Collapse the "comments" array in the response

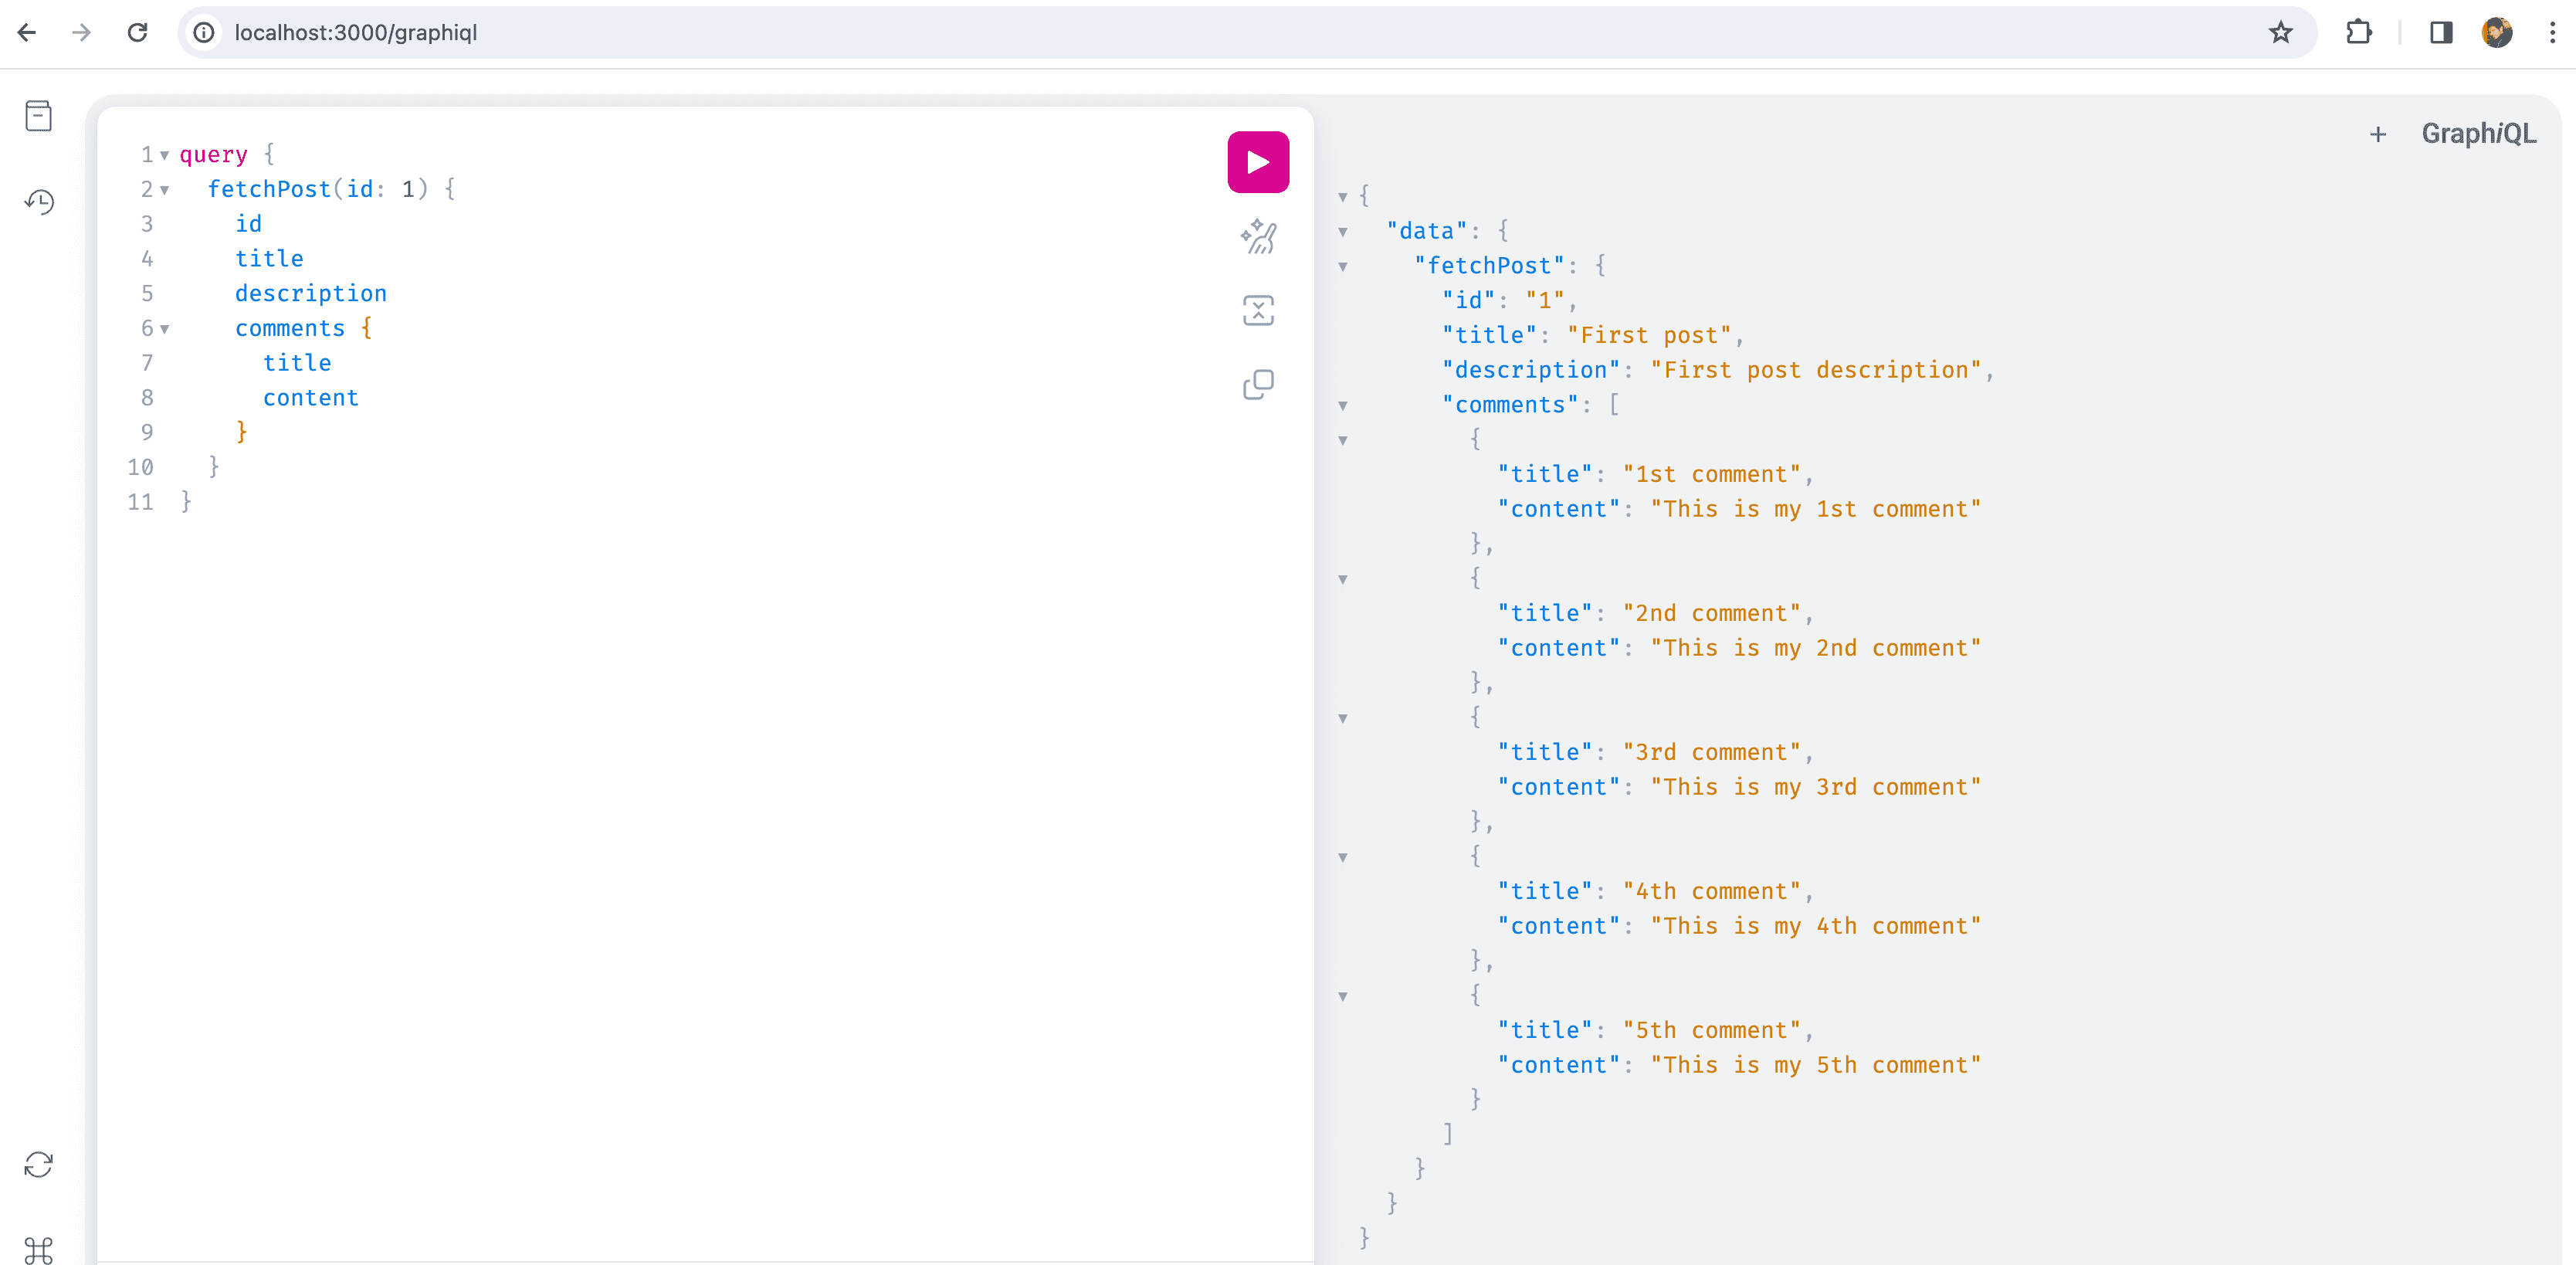click(1343, 406)
